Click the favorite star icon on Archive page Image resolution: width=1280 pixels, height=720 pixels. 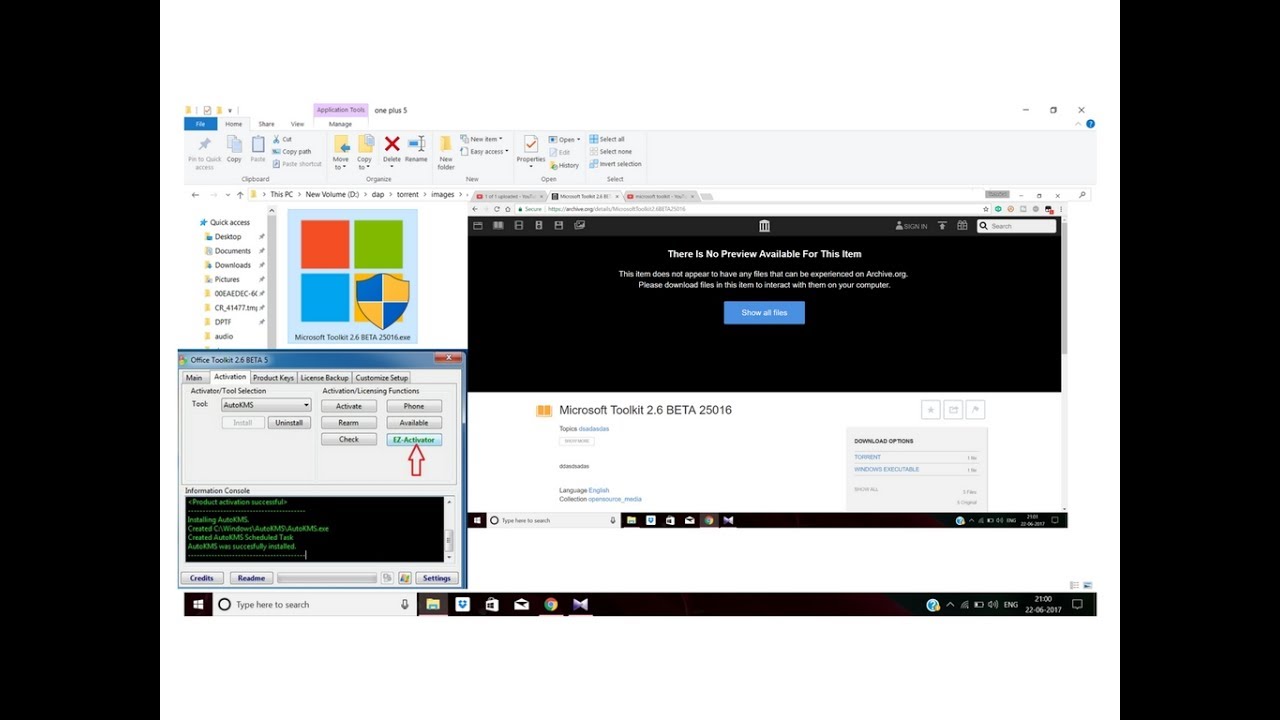point(930,410)
